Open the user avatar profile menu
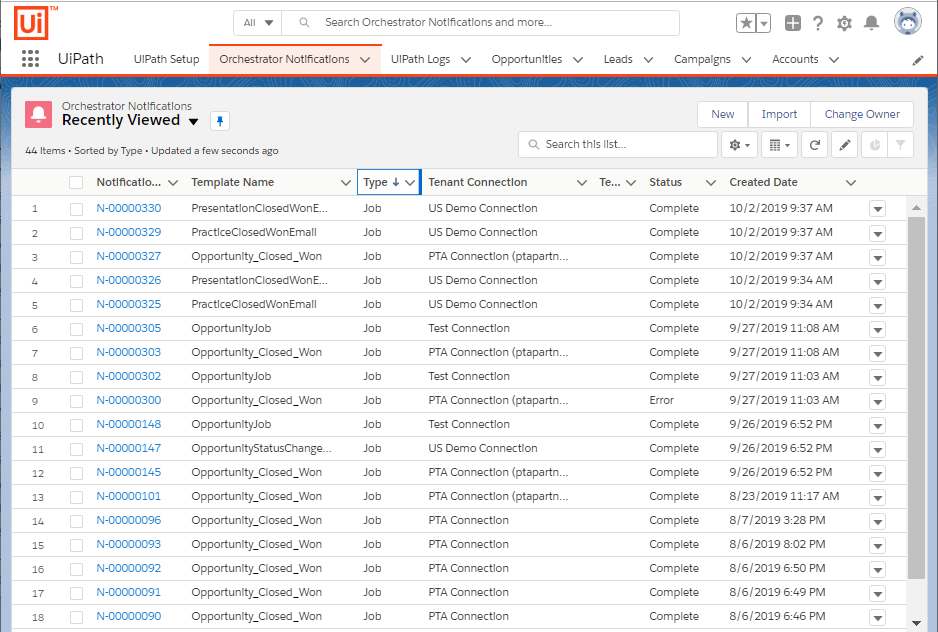938x632 pixels. click(x=907, y=22)
